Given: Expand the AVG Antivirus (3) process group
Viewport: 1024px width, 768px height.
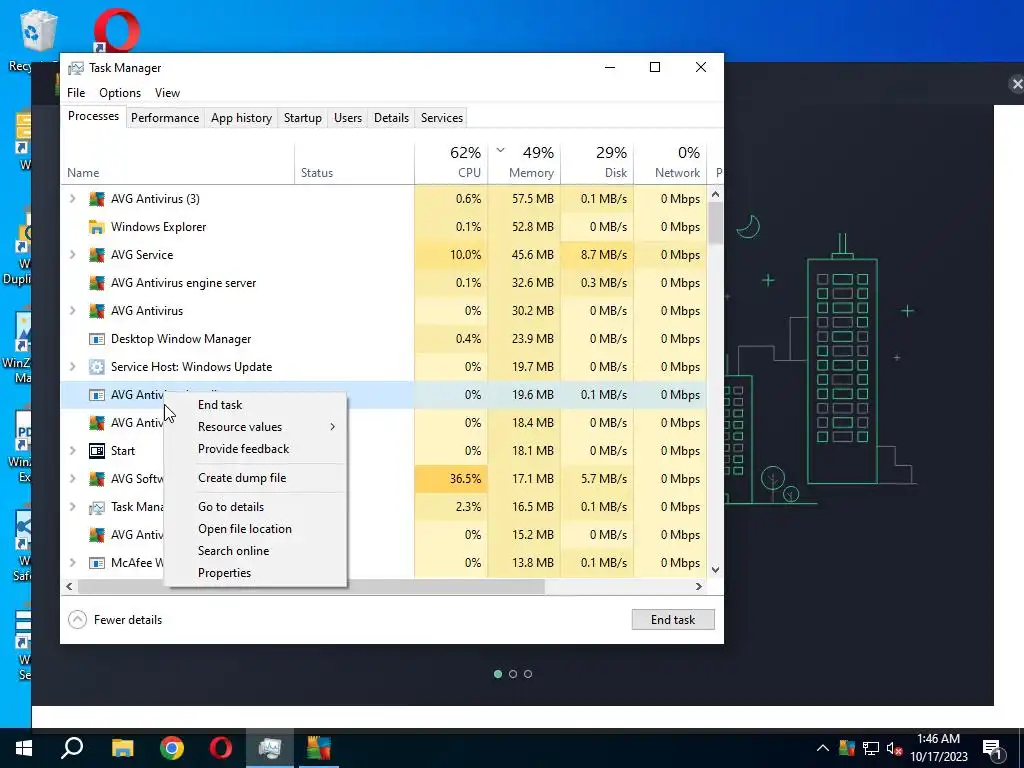Looking at the screenshot, I should (72, 199).
